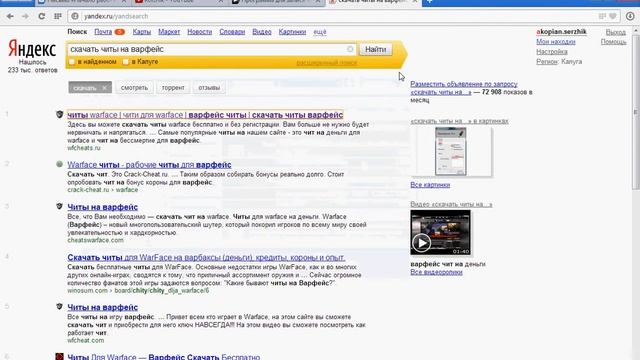Image resolution: width=640 pixels, height=360 pixels.
Task: Click the winosum.com board URL
Action: coord(138,291)
